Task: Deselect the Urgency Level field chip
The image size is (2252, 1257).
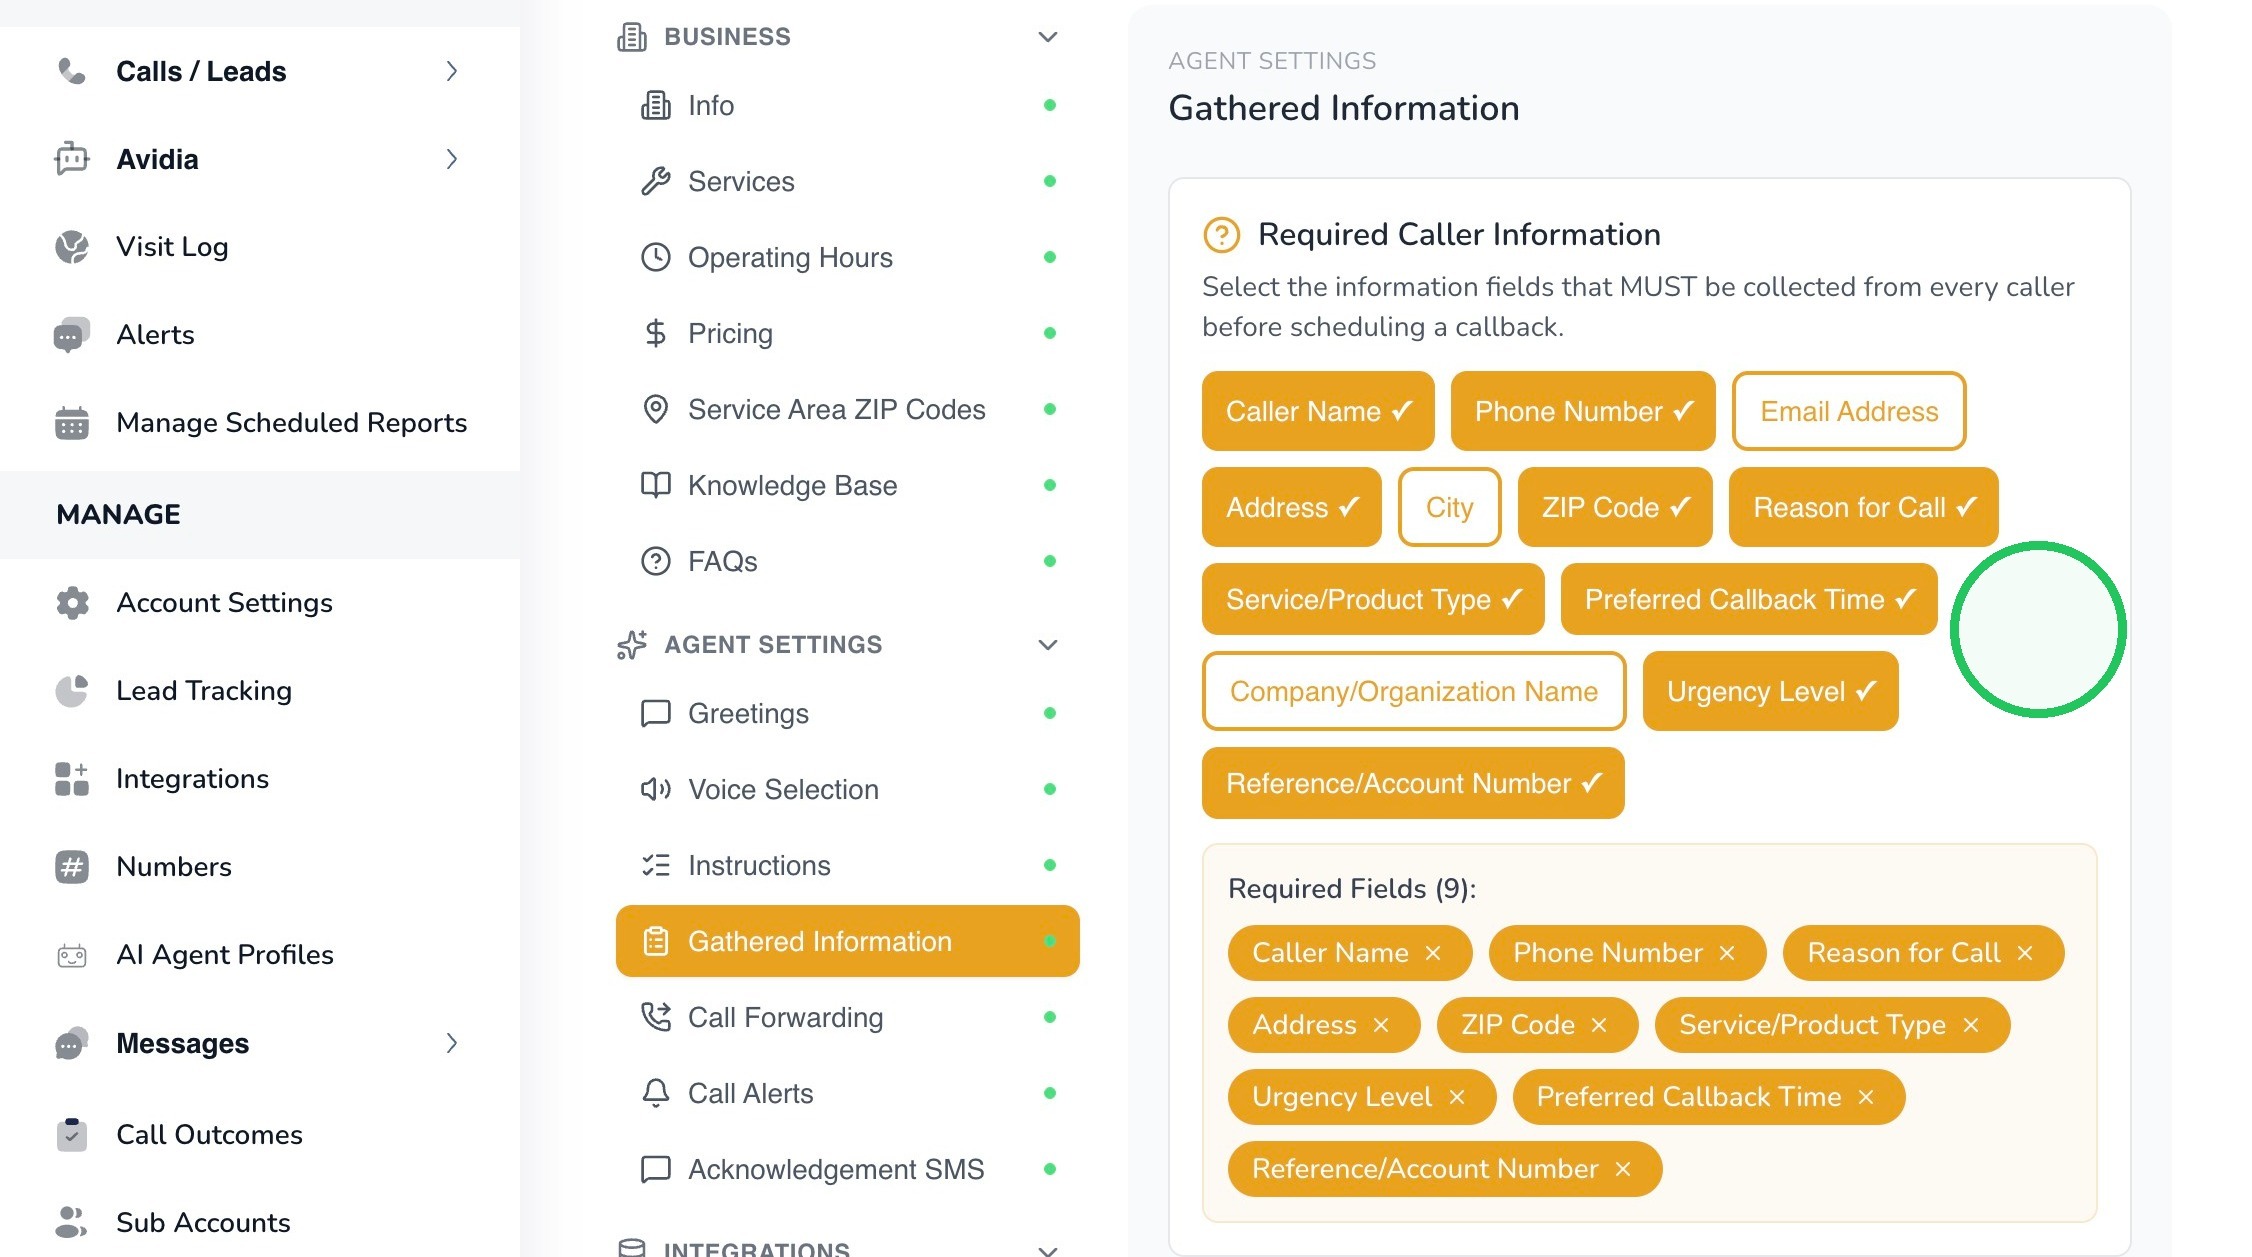Action: tap(1770, 691)
